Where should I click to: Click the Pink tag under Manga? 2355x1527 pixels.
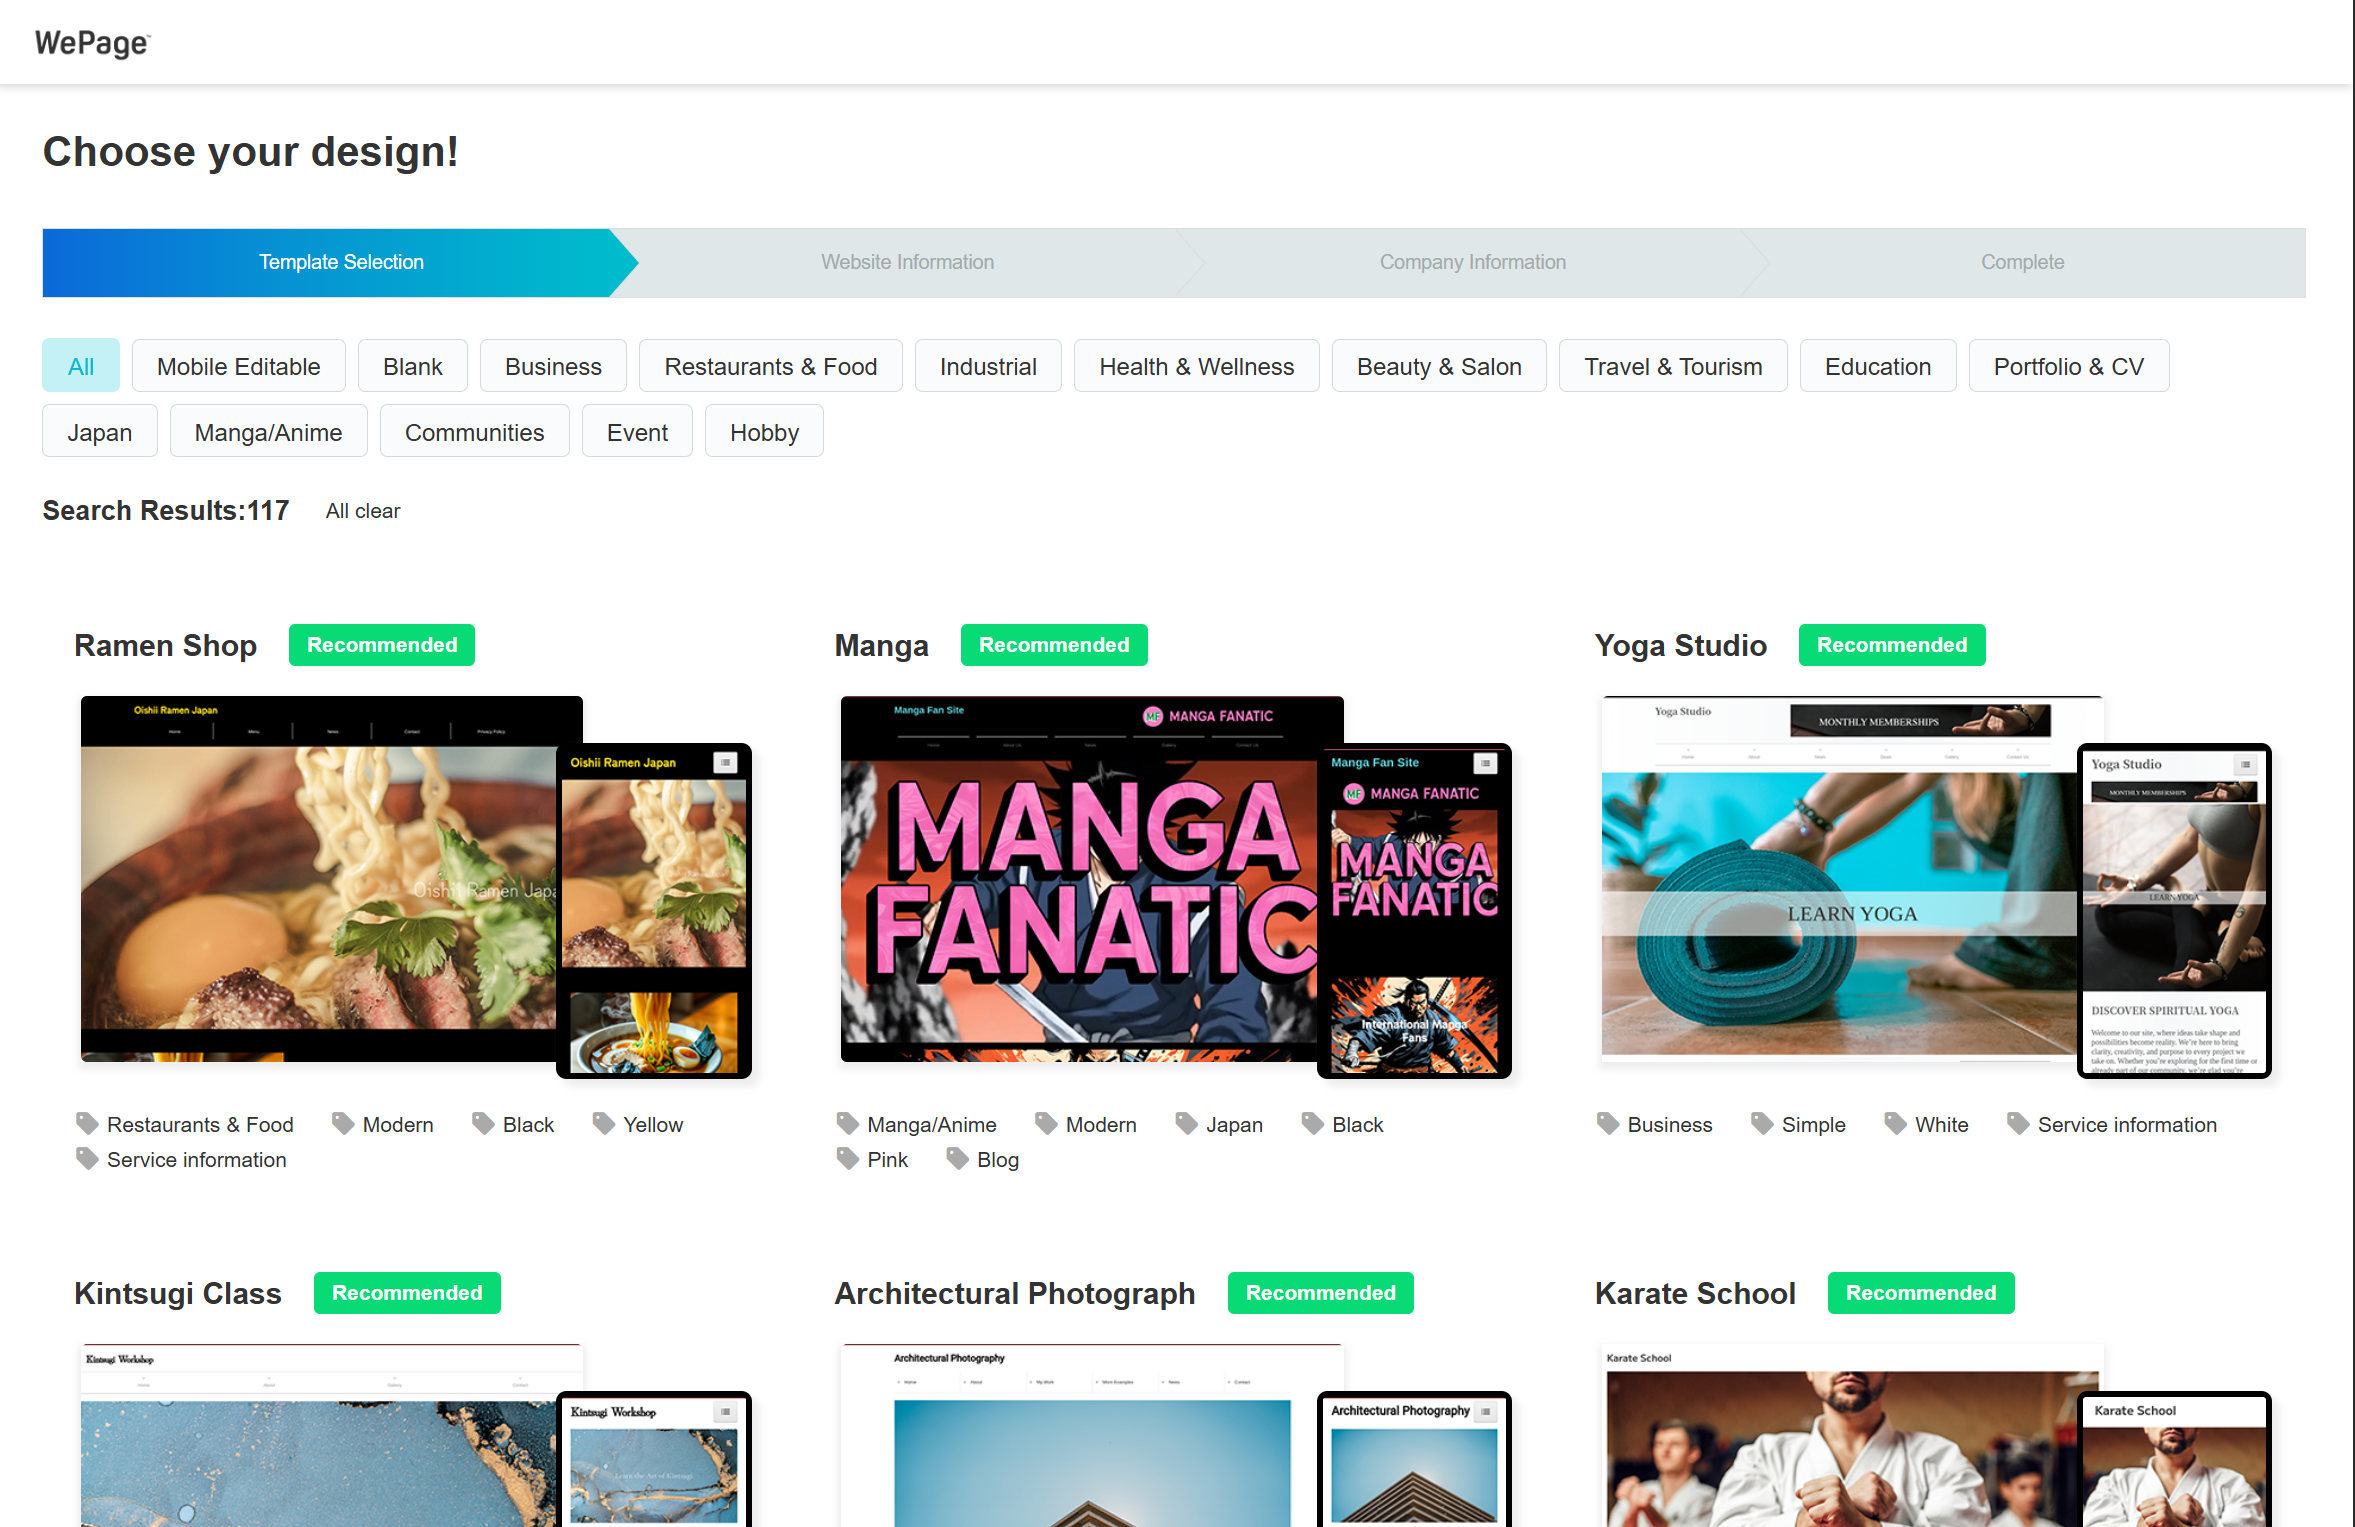pyautogui.click(x=887, y=1160)
